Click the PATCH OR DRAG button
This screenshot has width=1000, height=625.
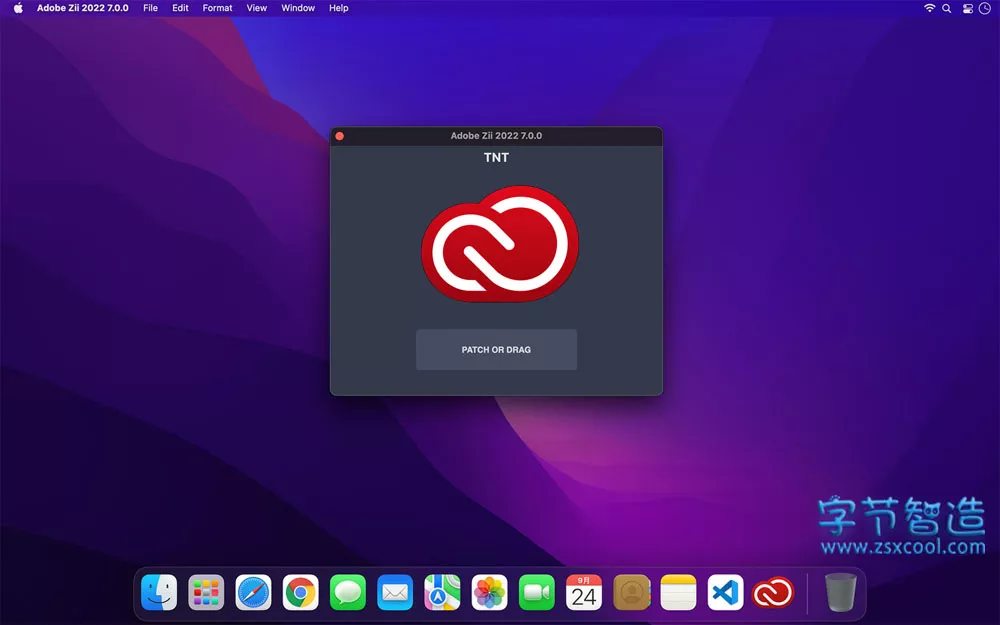click(496, 349)
